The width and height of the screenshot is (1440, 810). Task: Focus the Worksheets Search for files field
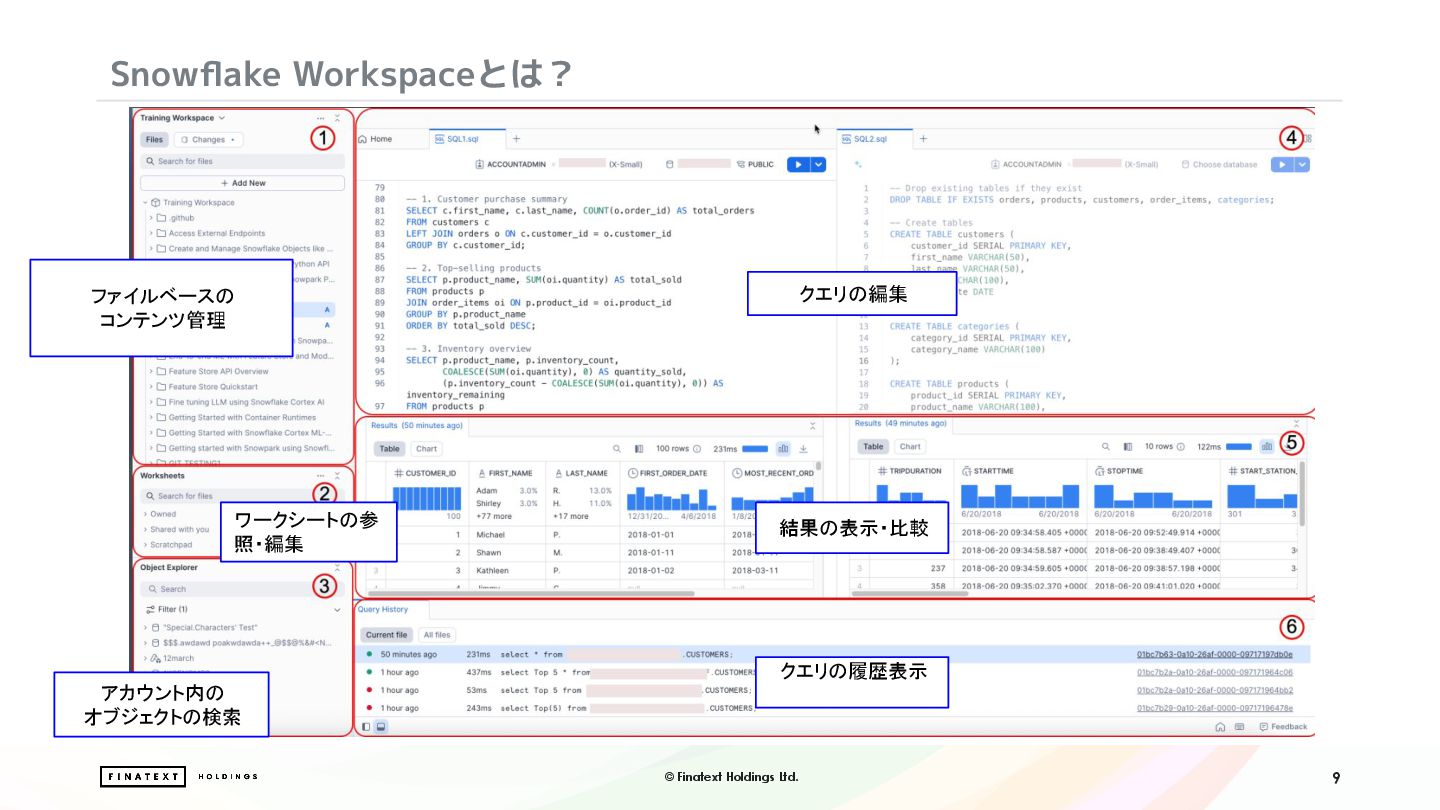(243, 496)
